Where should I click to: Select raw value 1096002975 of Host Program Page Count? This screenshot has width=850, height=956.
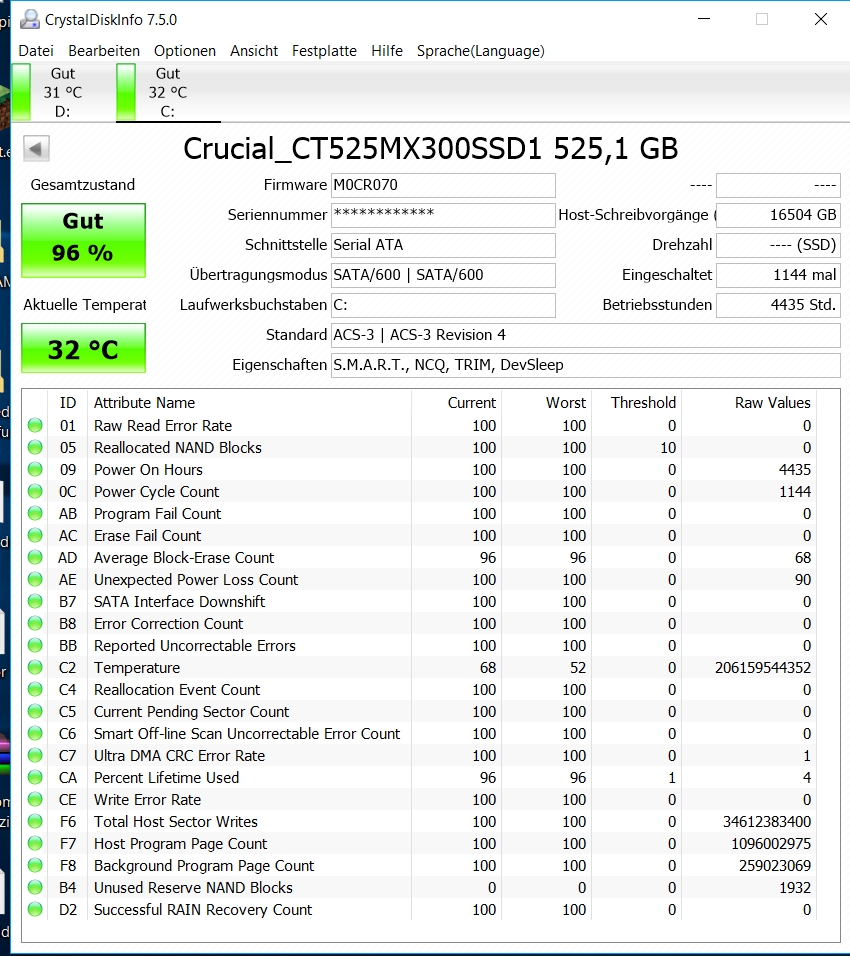pos(771,844)
